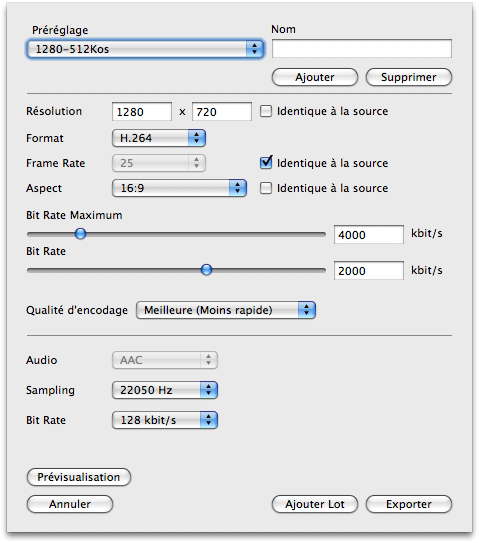Open the audio Bit Rate 128 kbit/s dropdown
Viewport: 479px width, 543px height.
click(165, 420)
